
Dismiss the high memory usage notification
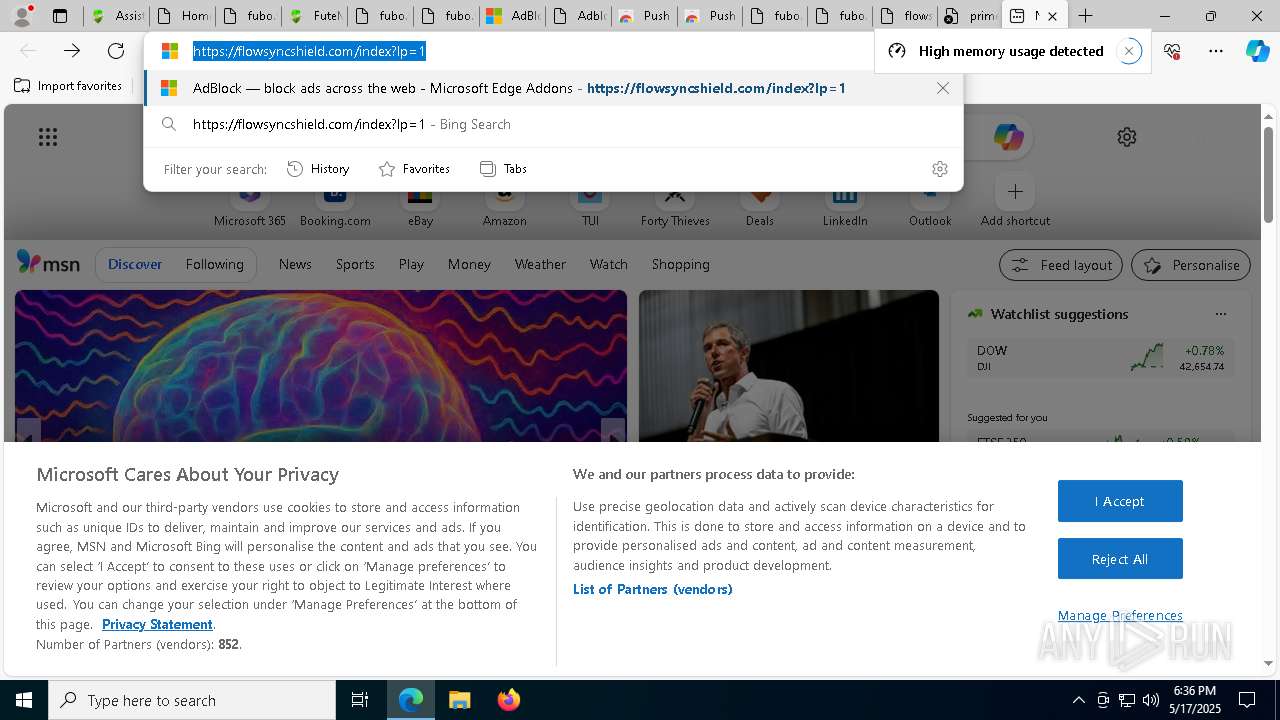(x=1129, y=51)
